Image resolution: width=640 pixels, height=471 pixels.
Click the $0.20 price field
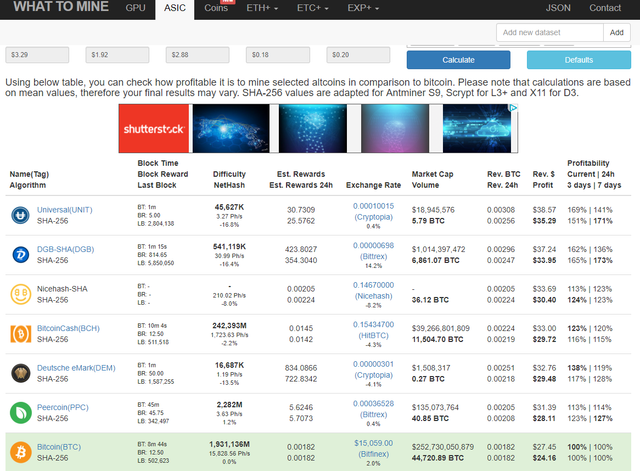(x=358, y=55)
